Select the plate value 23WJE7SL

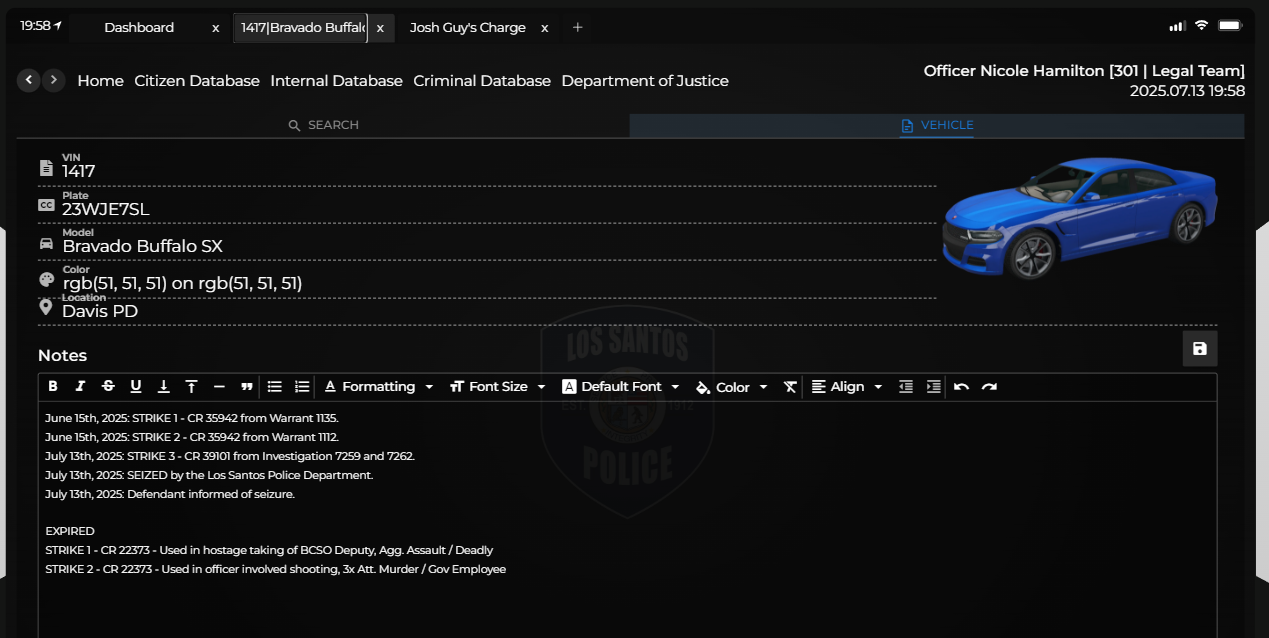(105, 209)
